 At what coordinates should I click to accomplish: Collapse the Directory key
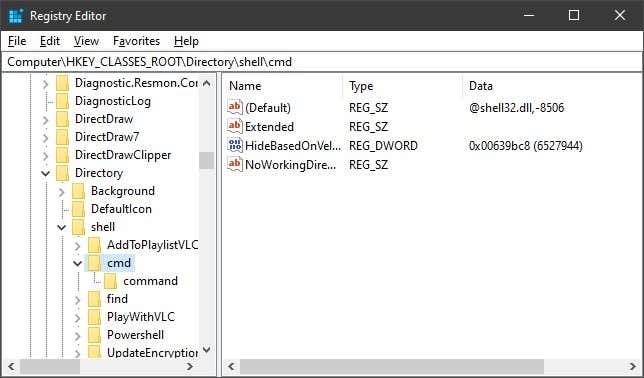(x=46, y=174)
